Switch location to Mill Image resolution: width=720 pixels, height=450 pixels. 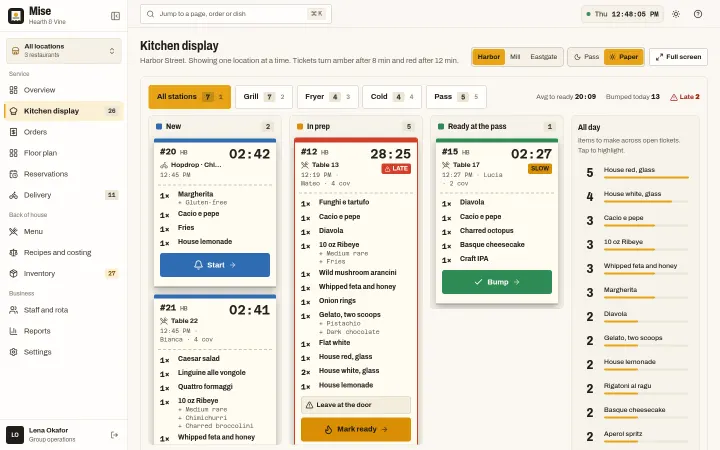pos(515,57)
